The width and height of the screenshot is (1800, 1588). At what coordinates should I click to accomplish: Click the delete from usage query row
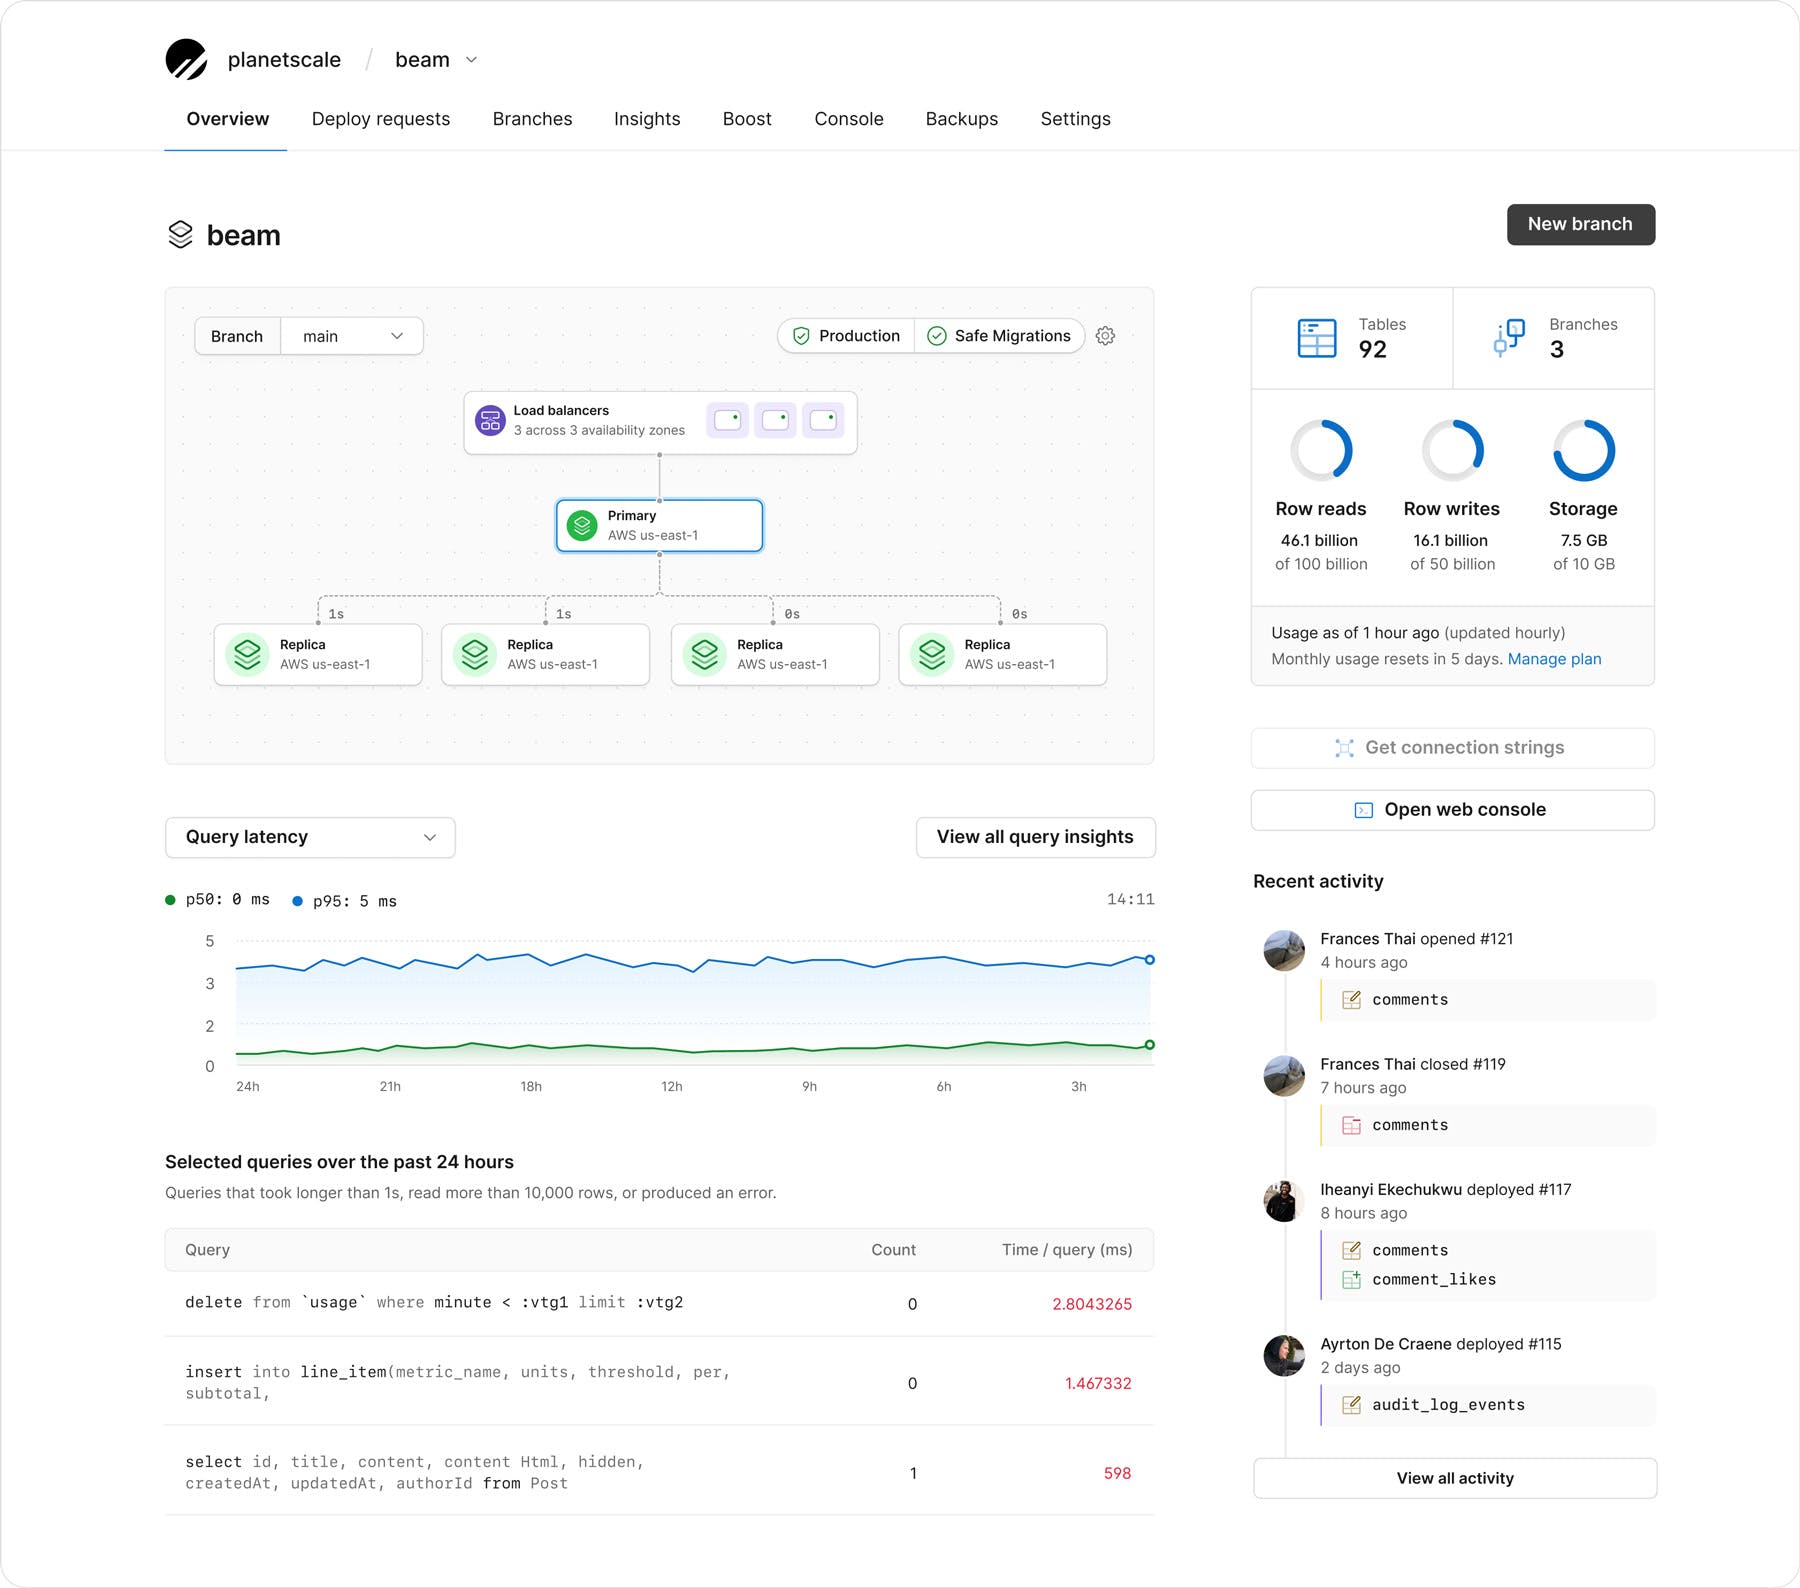(x=659, y=1303)
